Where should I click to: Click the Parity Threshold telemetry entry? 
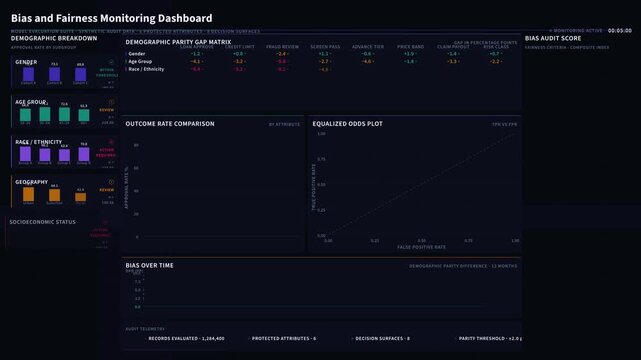click(489, 339)
